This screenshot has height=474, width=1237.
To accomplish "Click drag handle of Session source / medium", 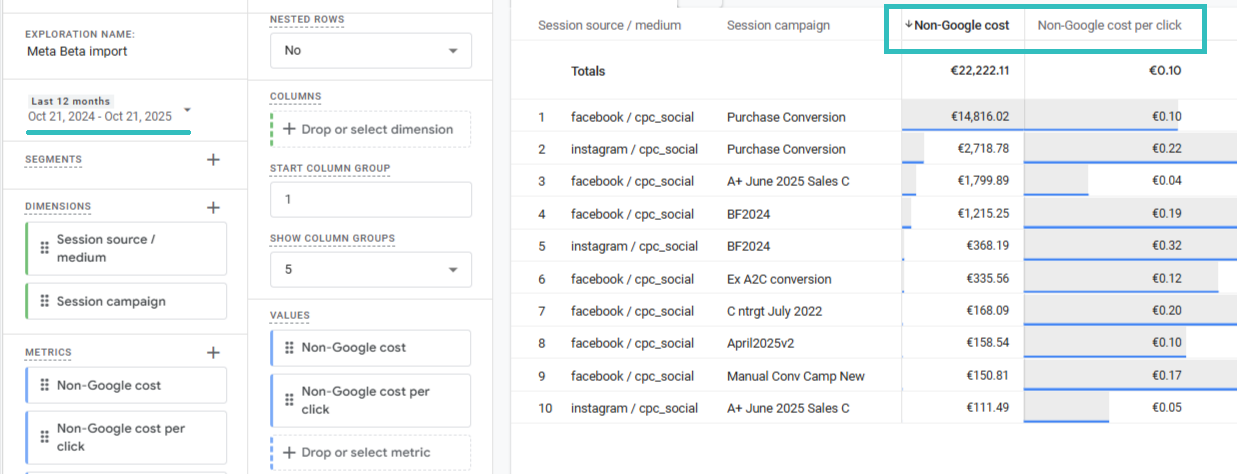I will pos(44,248).
